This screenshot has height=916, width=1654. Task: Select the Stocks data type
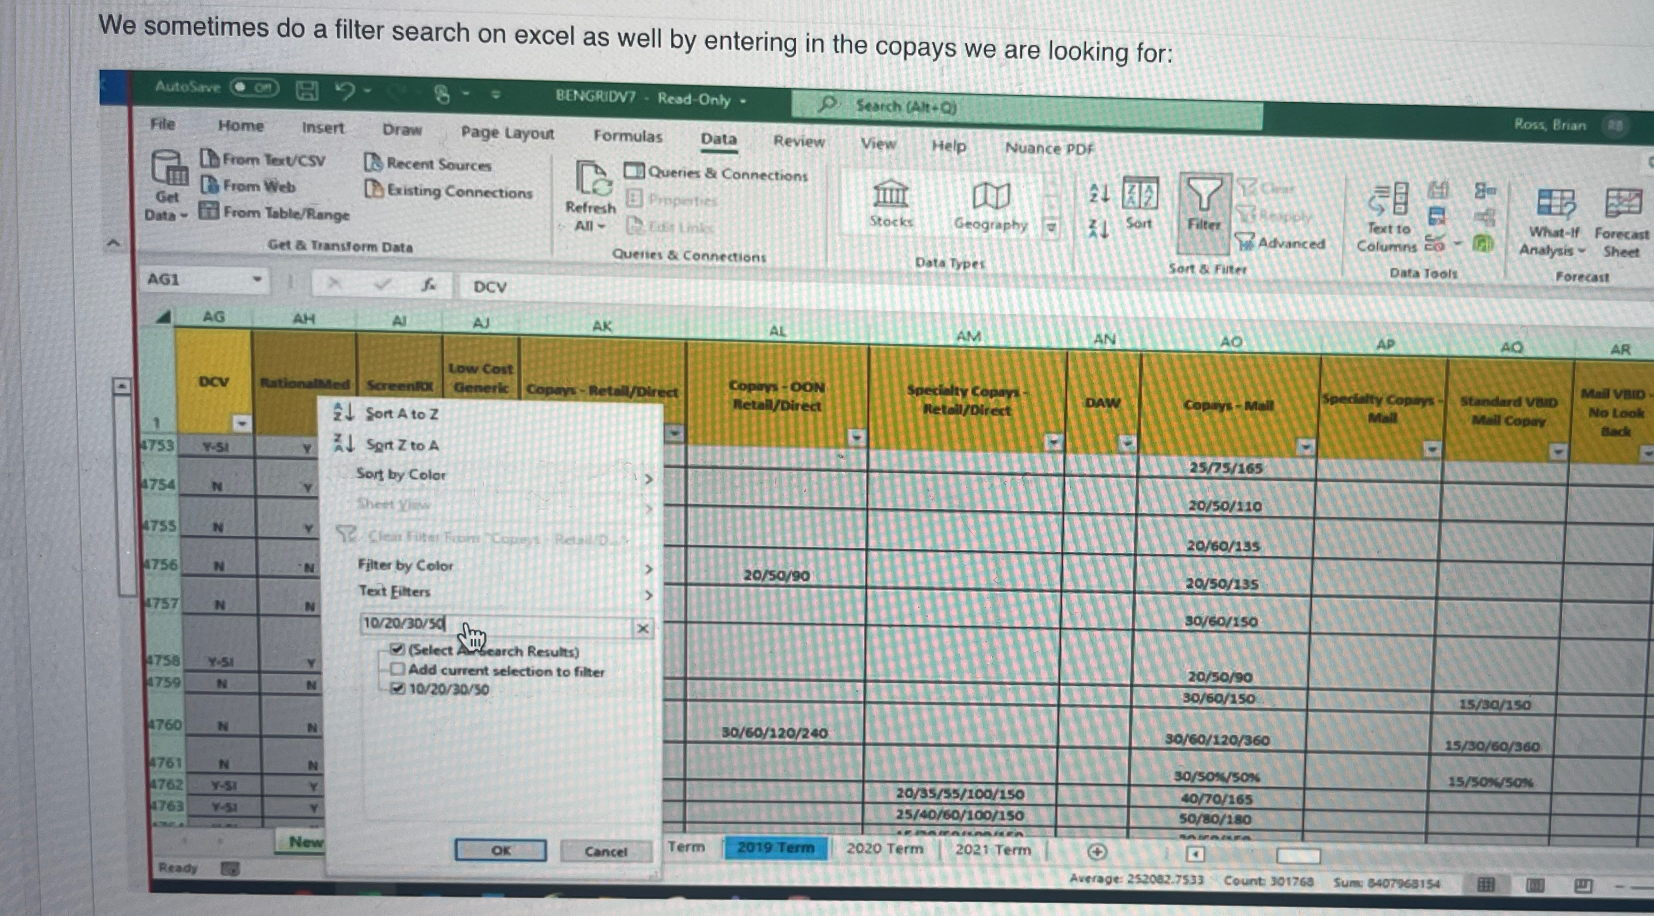[890, 204]
